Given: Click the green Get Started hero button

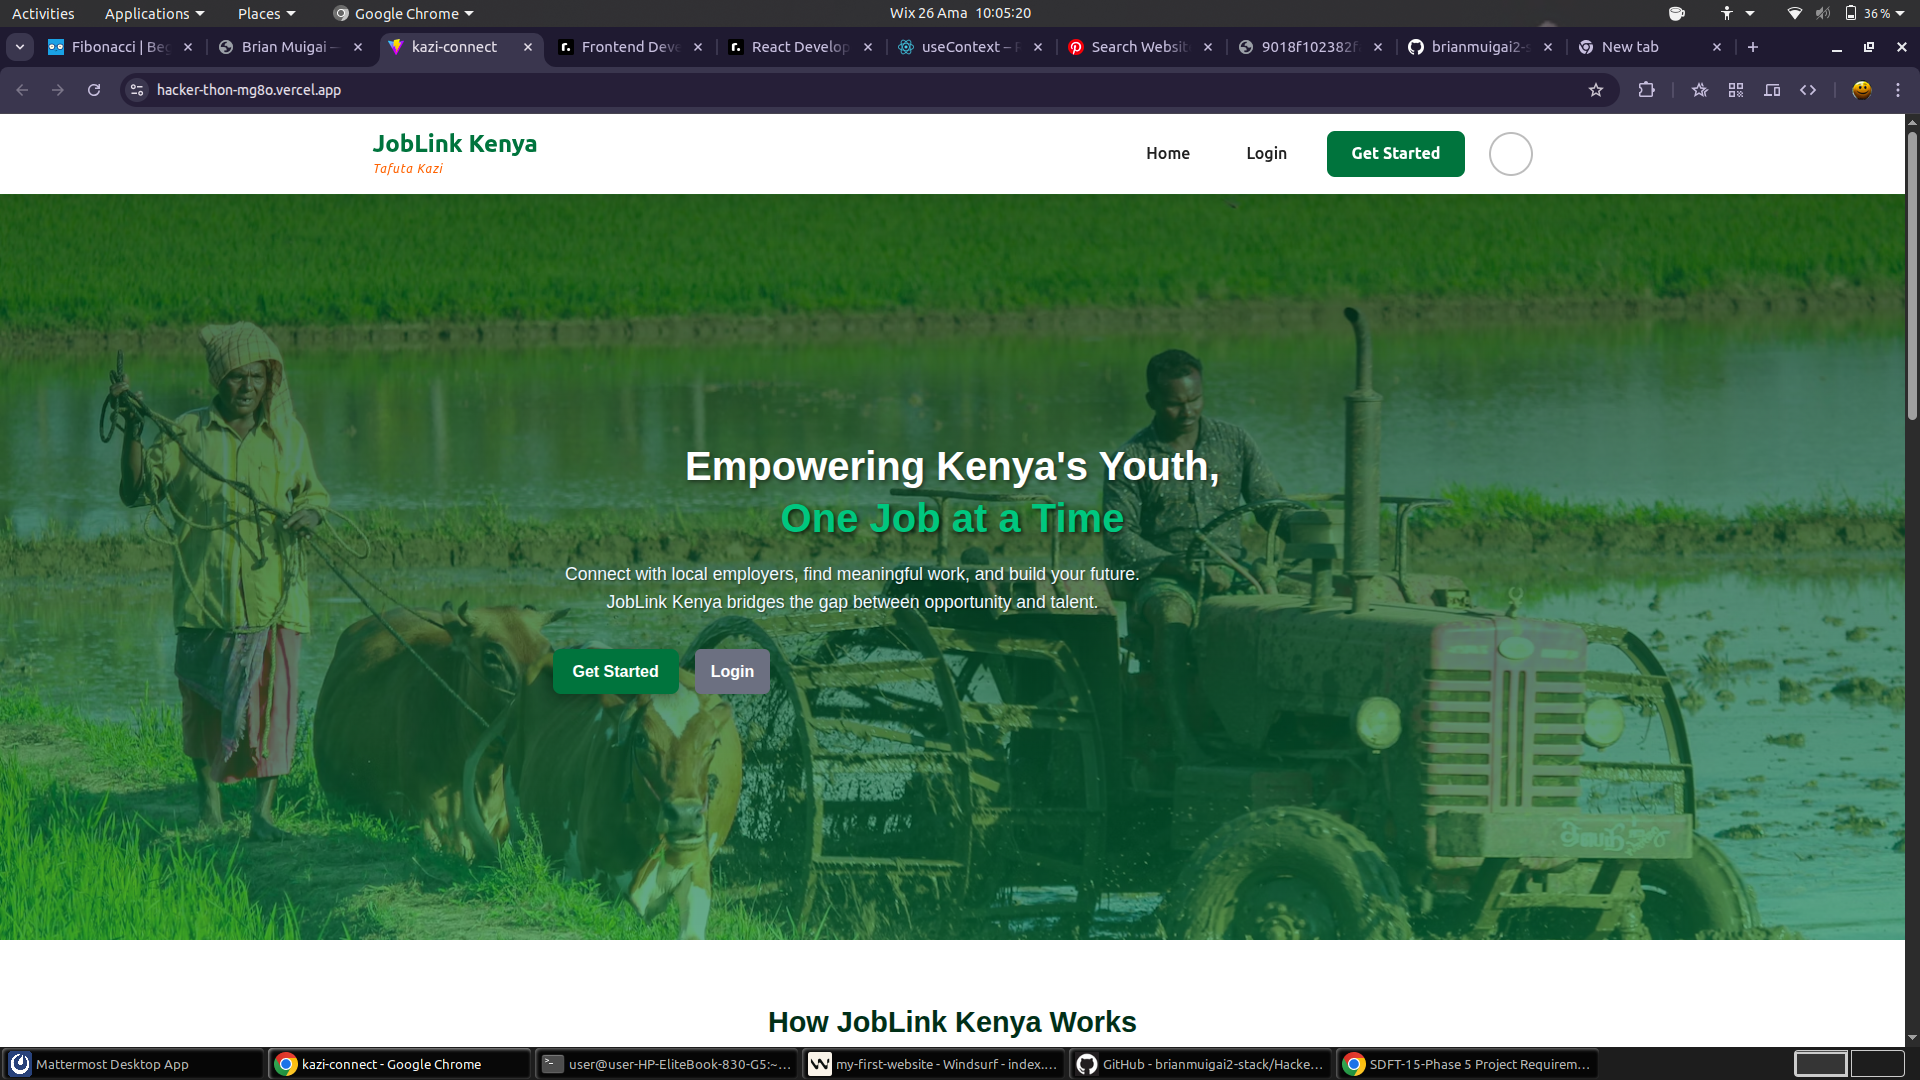Looking at the screenshot, I should (615, 671).
